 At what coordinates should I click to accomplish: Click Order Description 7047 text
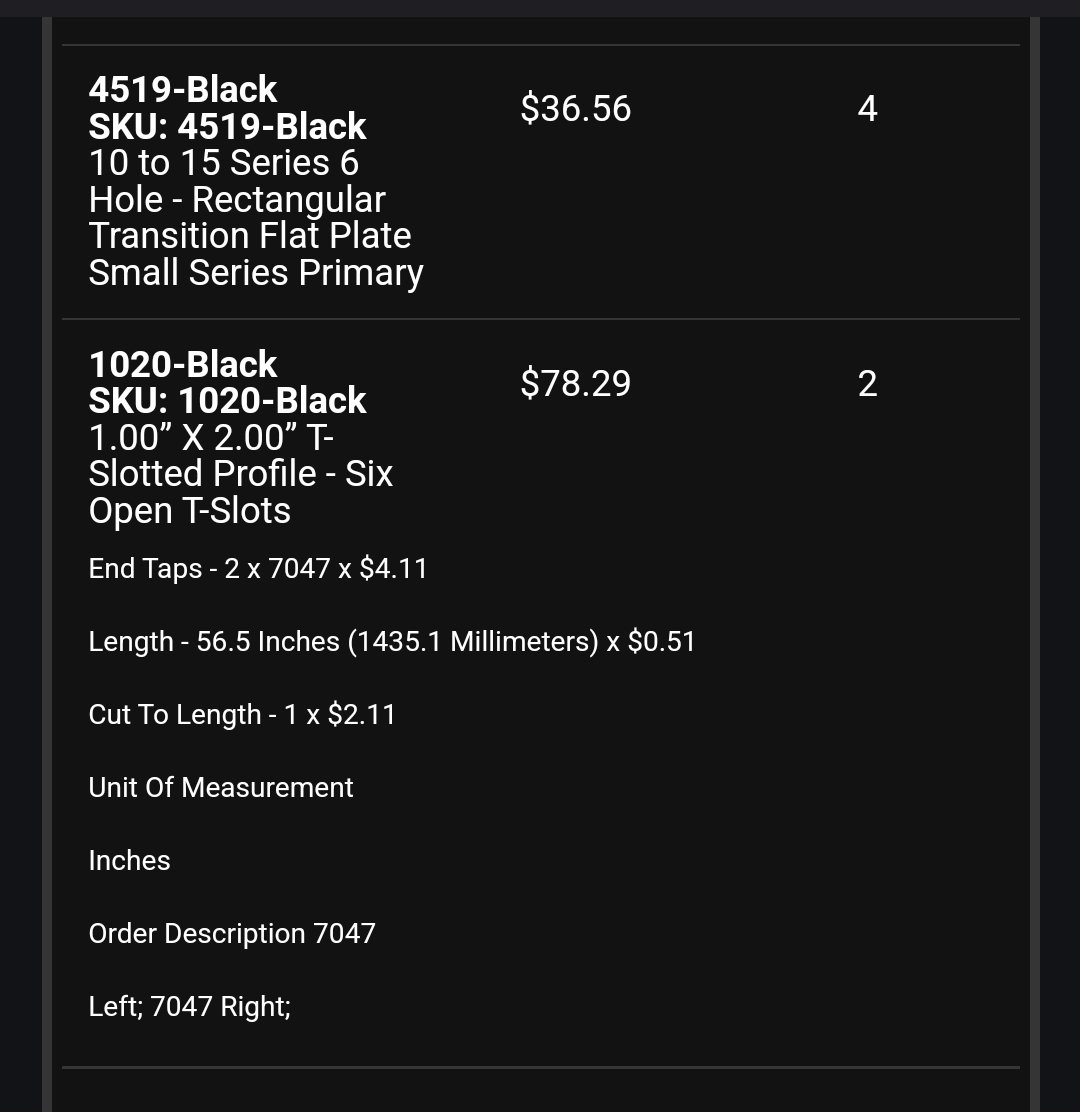coord(232,934)
